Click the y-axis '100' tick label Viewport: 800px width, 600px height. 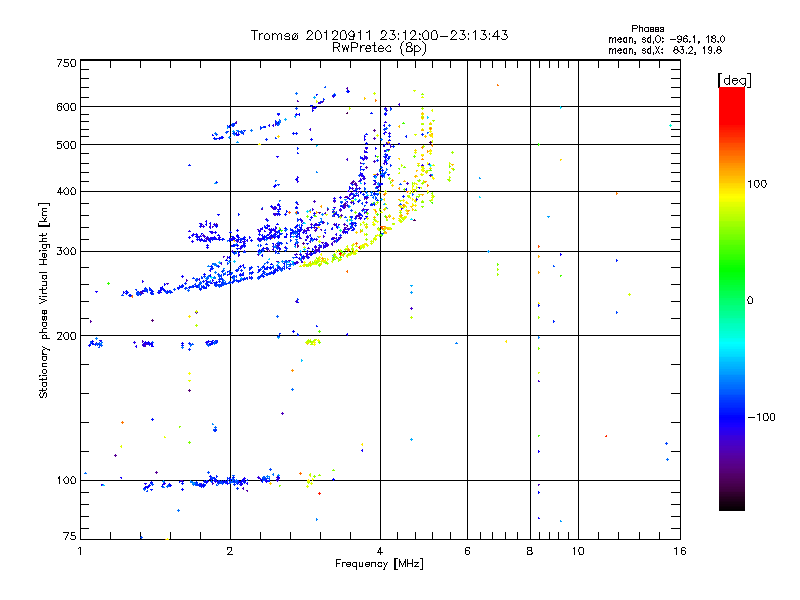tap(66, 481)
